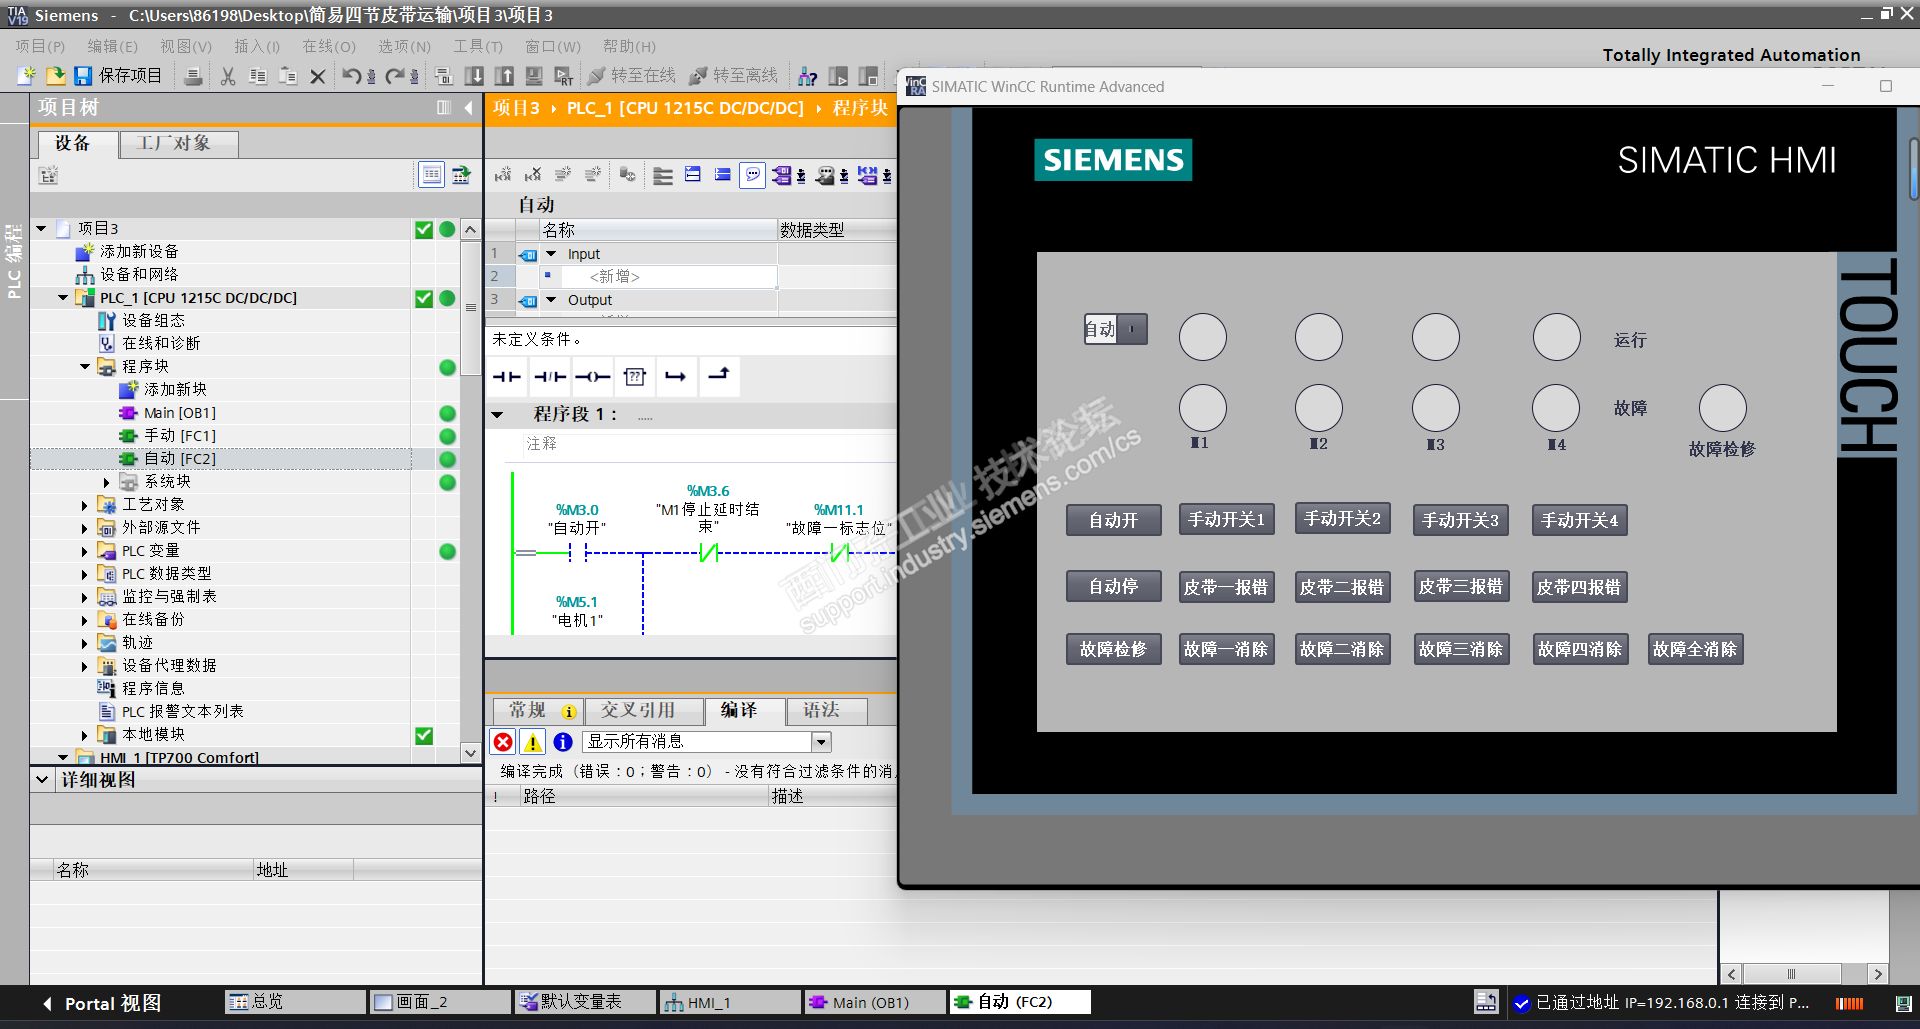Open the 项目(P) menu
Viewport: 1920px width, 1029px height.
(40, 46)
